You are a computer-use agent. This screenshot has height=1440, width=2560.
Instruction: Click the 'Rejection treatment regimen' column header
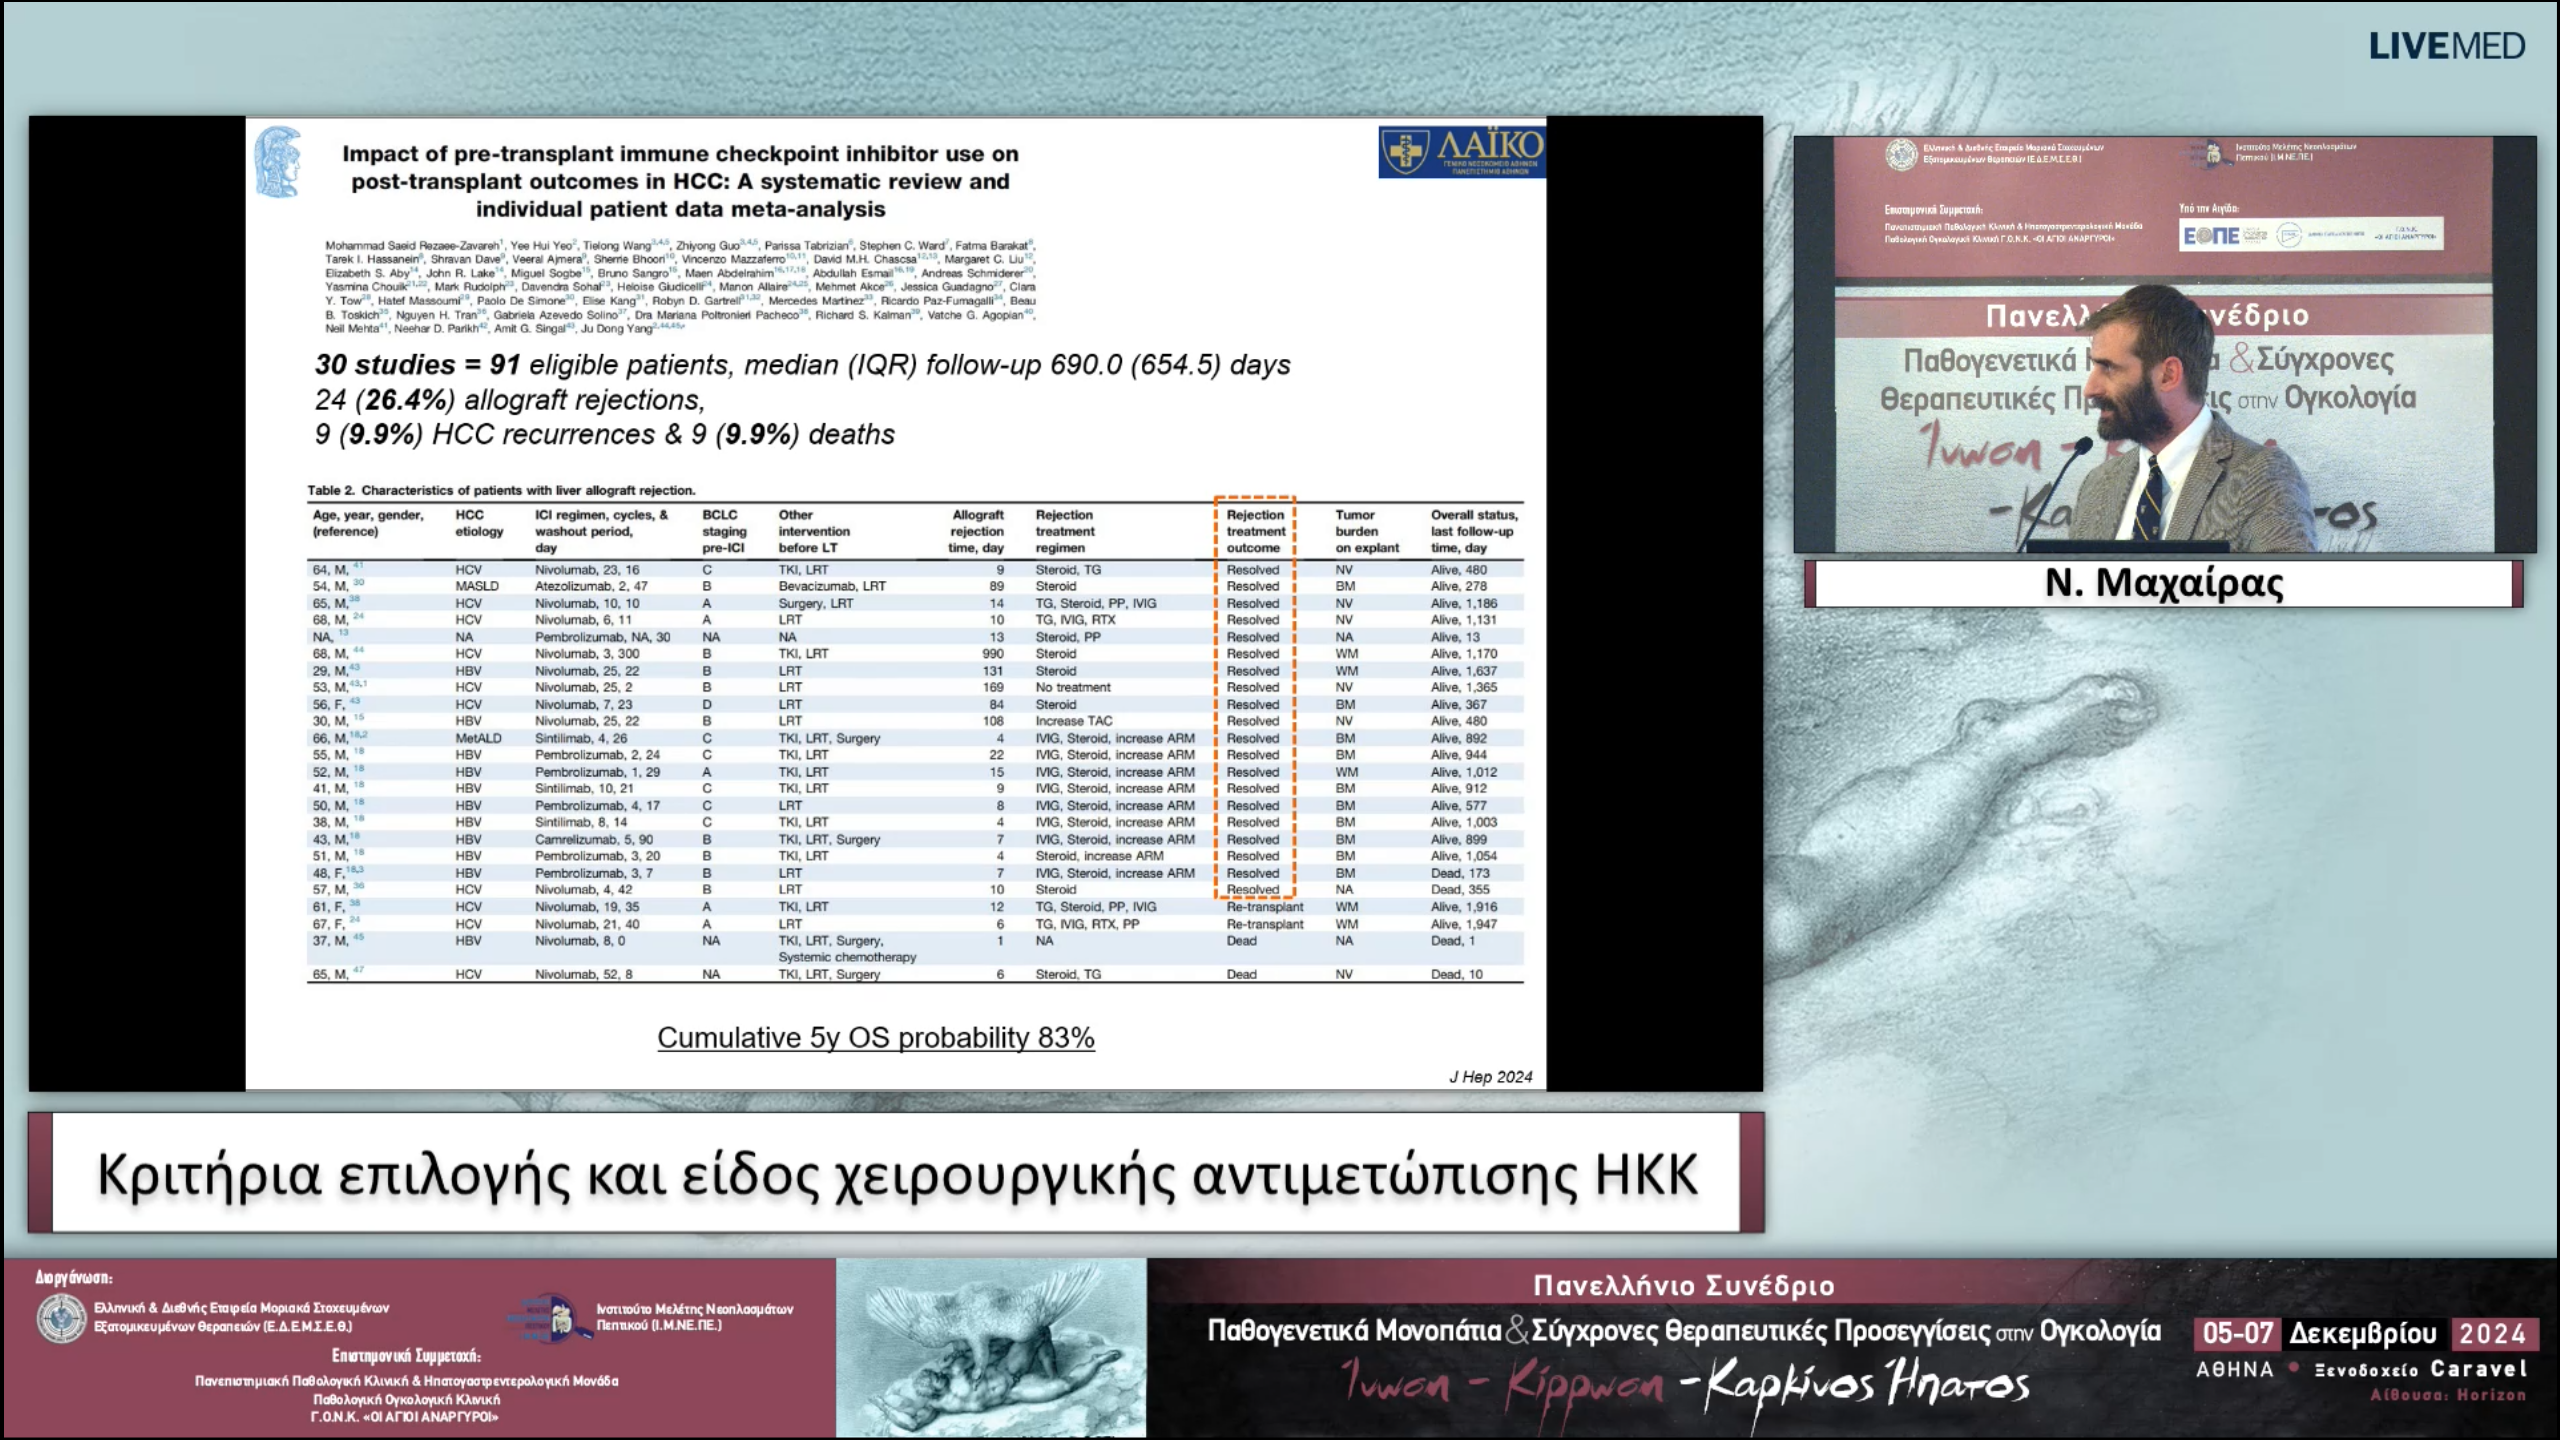point(1065,531)
